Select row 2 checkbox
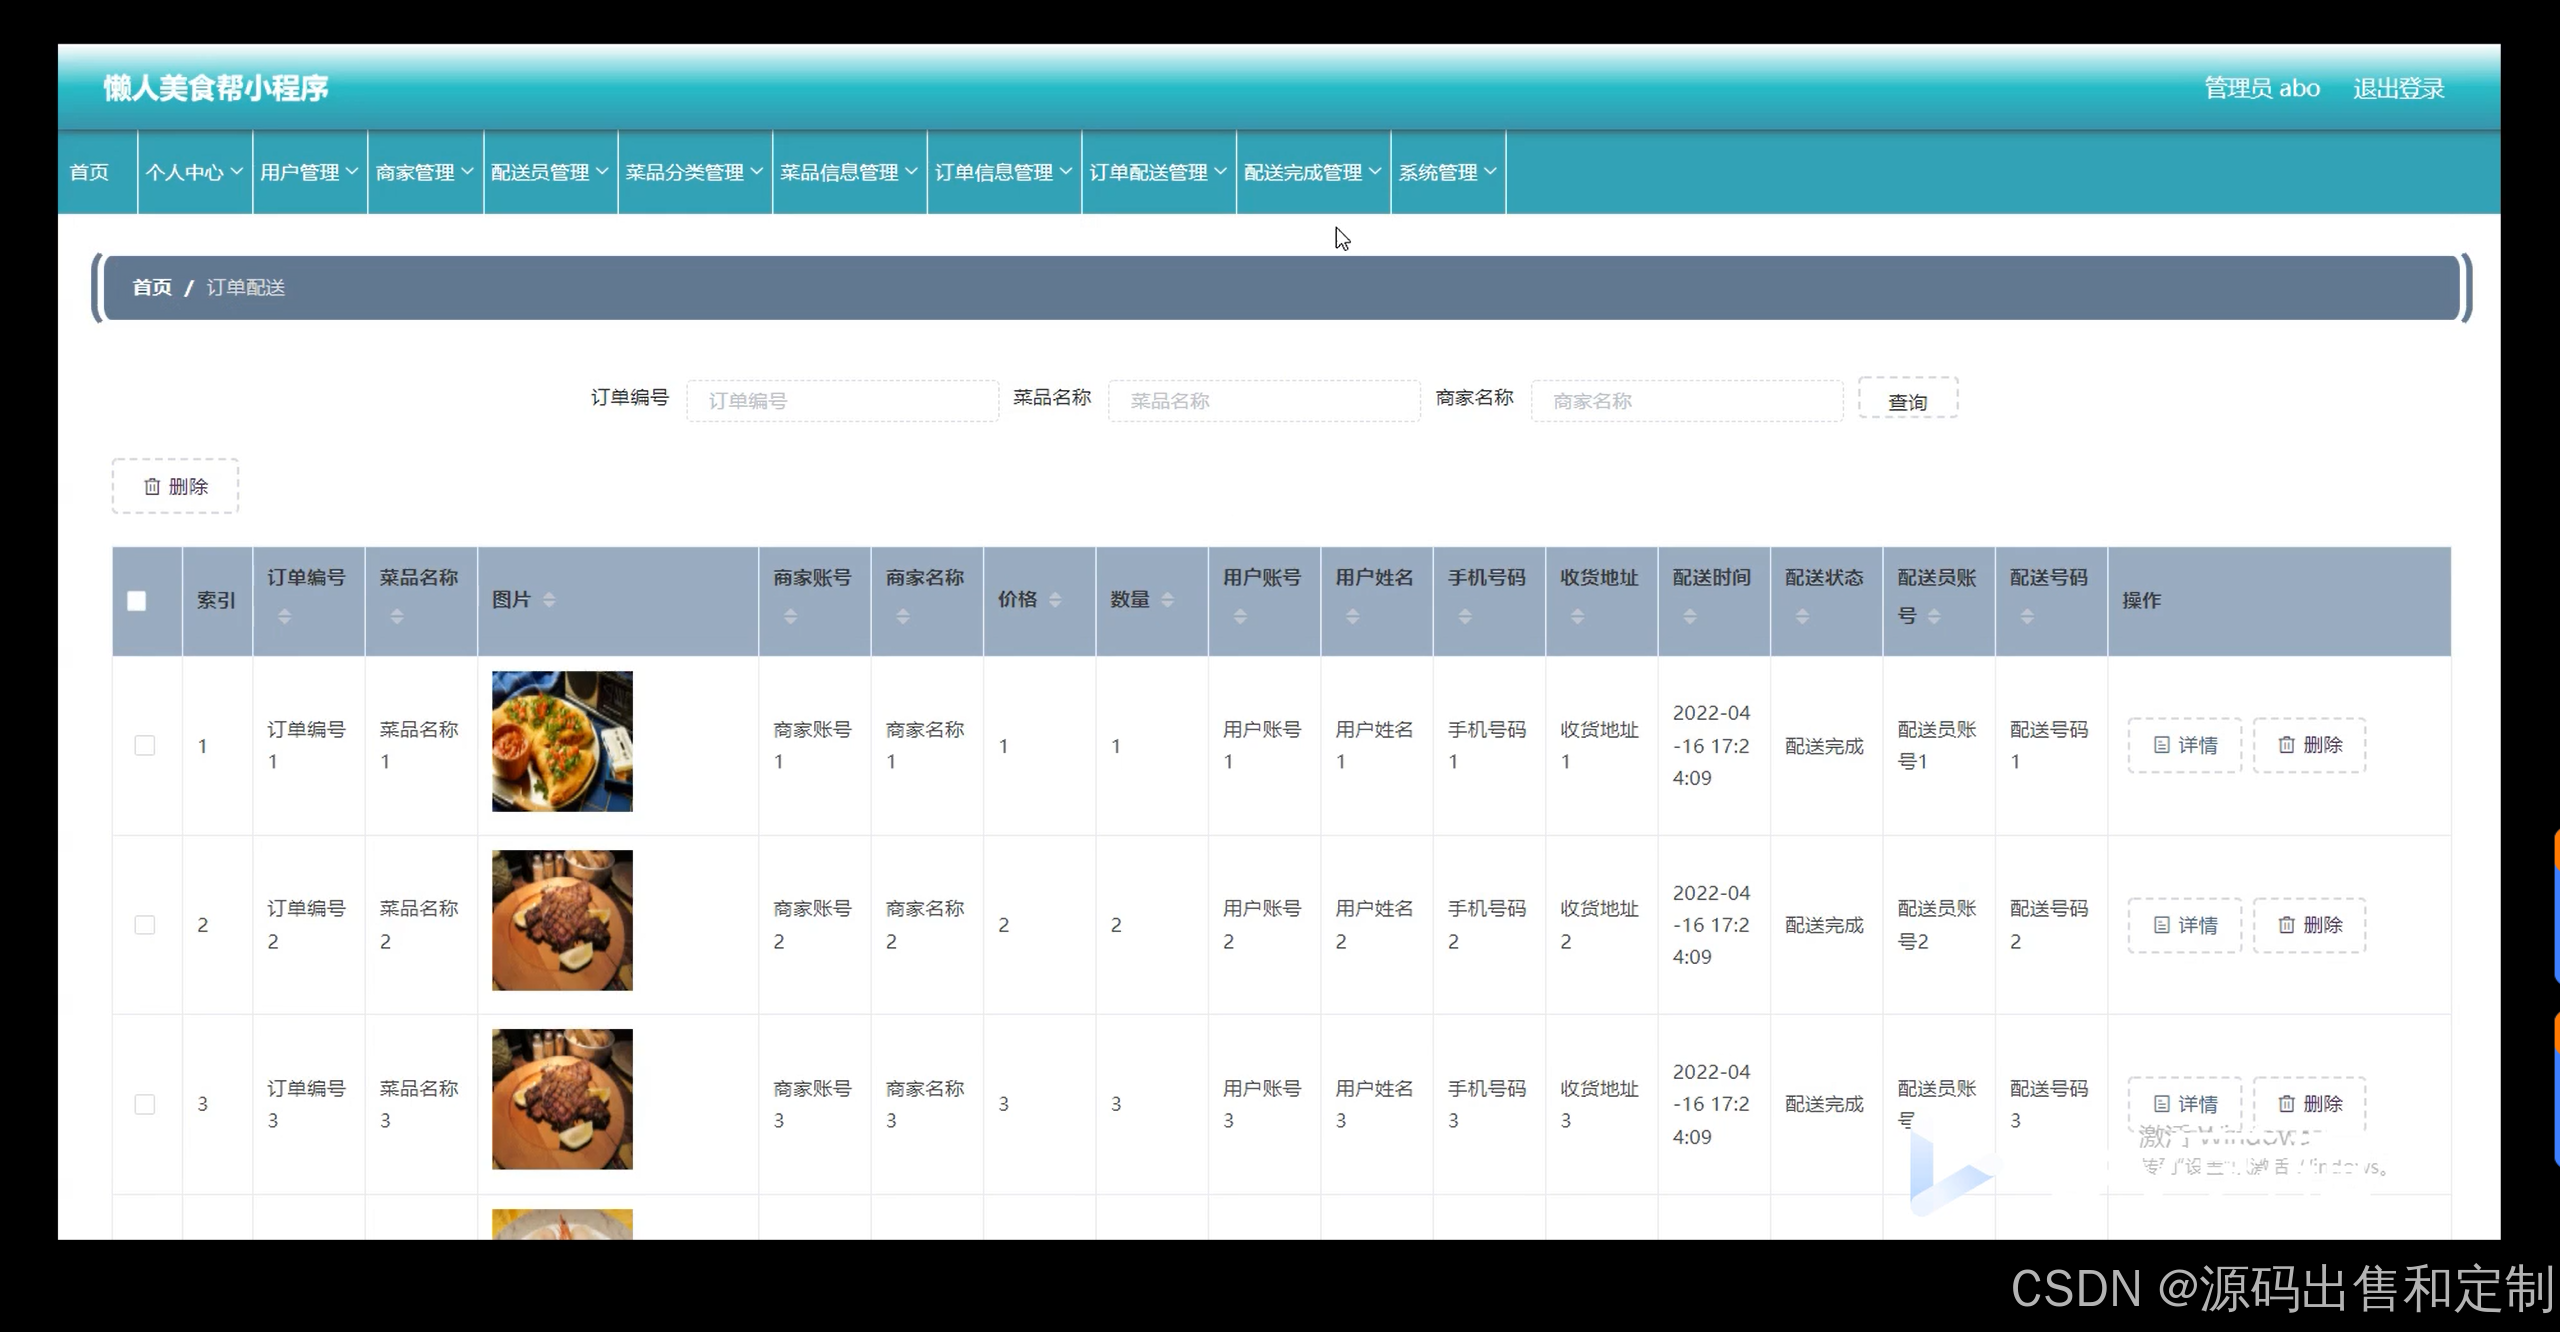2560x1332 pixels. 145,925
